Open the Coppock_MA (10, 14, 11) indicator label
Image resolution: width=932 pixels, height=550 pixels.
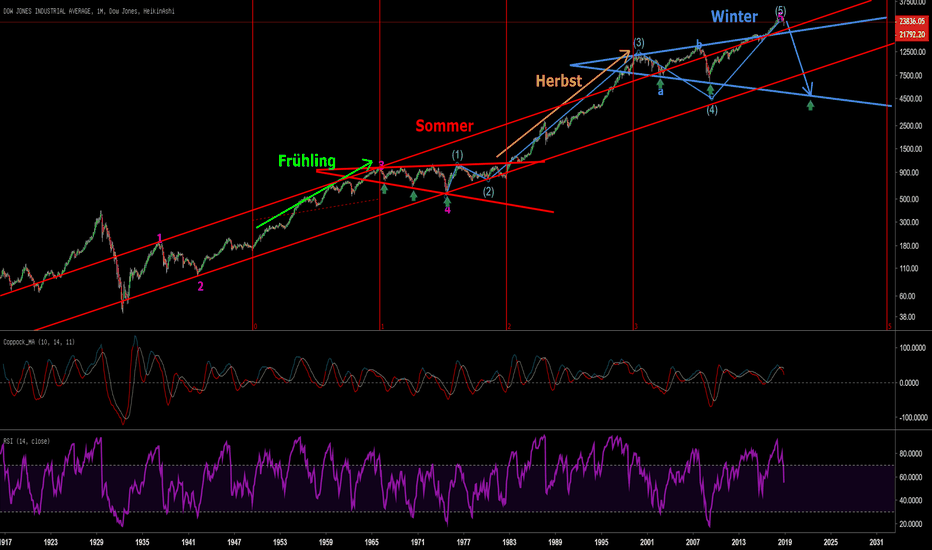[39, 342]
